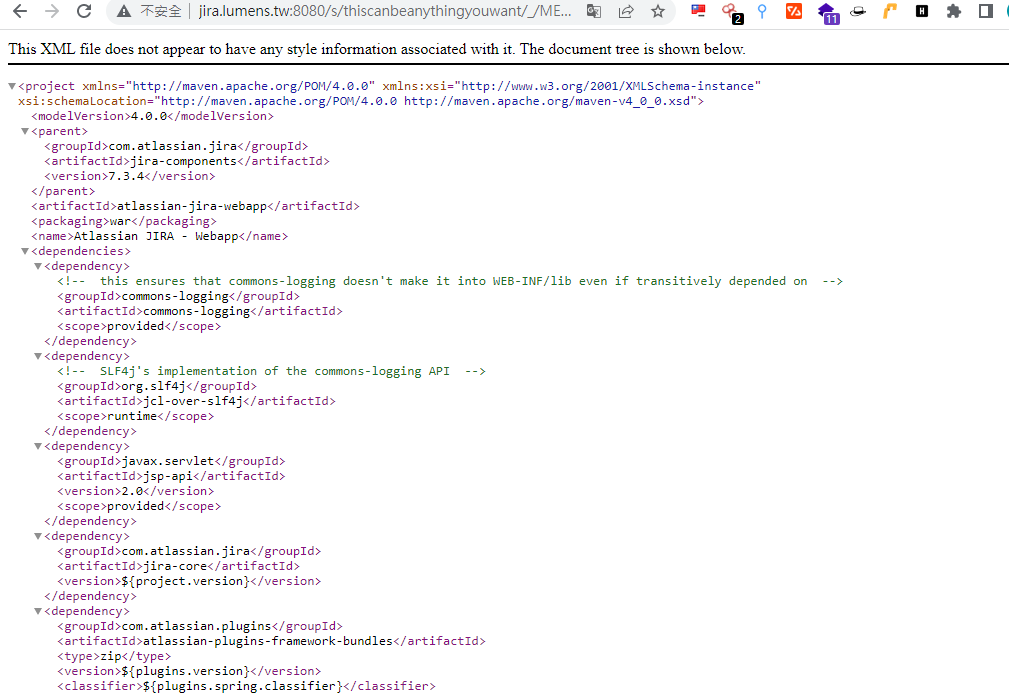Open the Google Translate page icon

click(x=594, y=11)
